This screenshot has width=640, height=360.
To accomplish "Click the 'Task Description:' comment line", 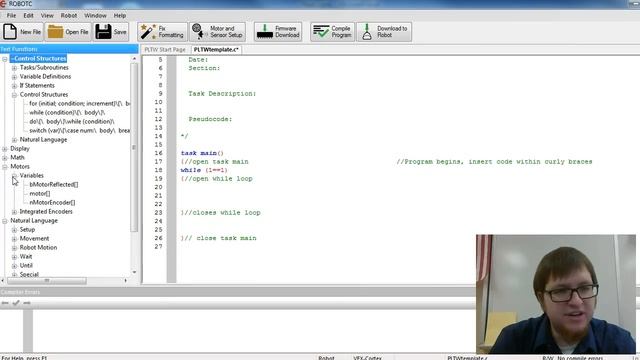I will pyautogui.click(x=222, y=94).
